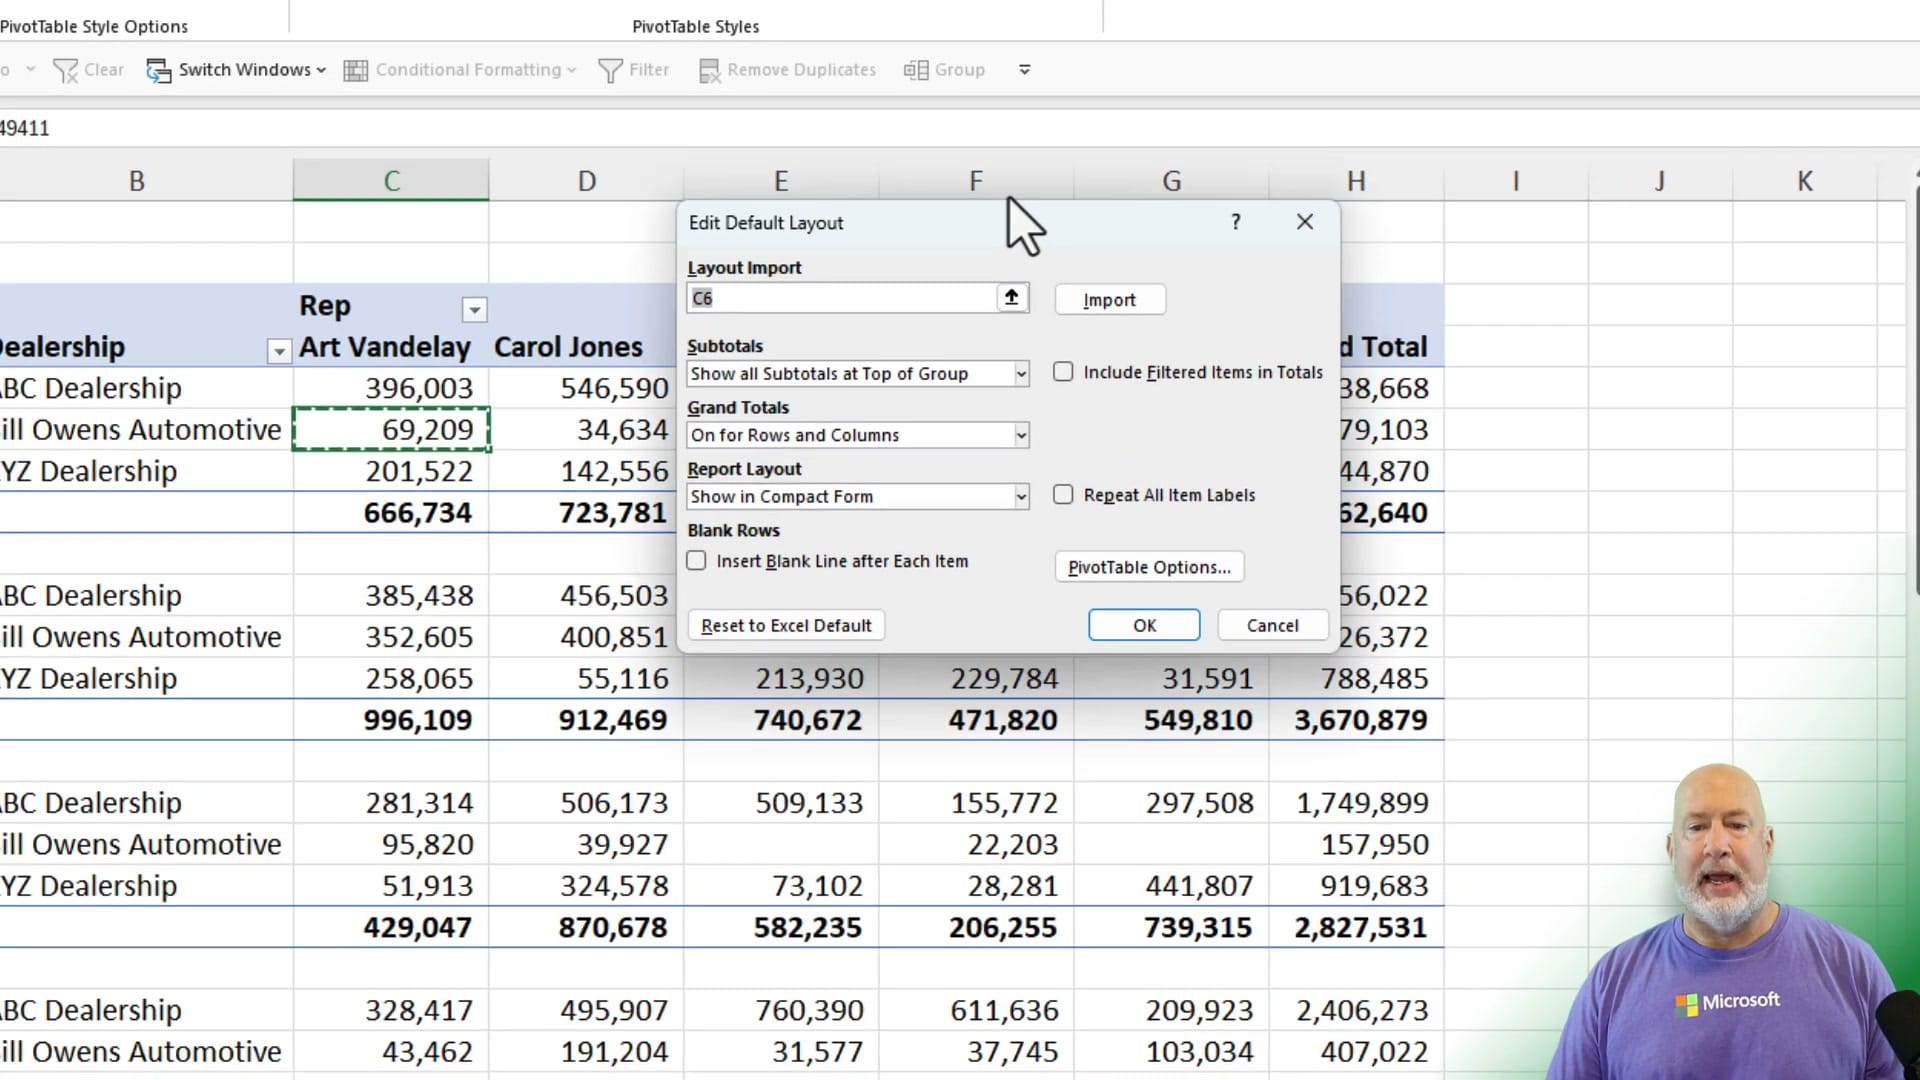Enable Include Filtered Items in Totals
The image size is (1920, 1080).
pos(1063,371)
